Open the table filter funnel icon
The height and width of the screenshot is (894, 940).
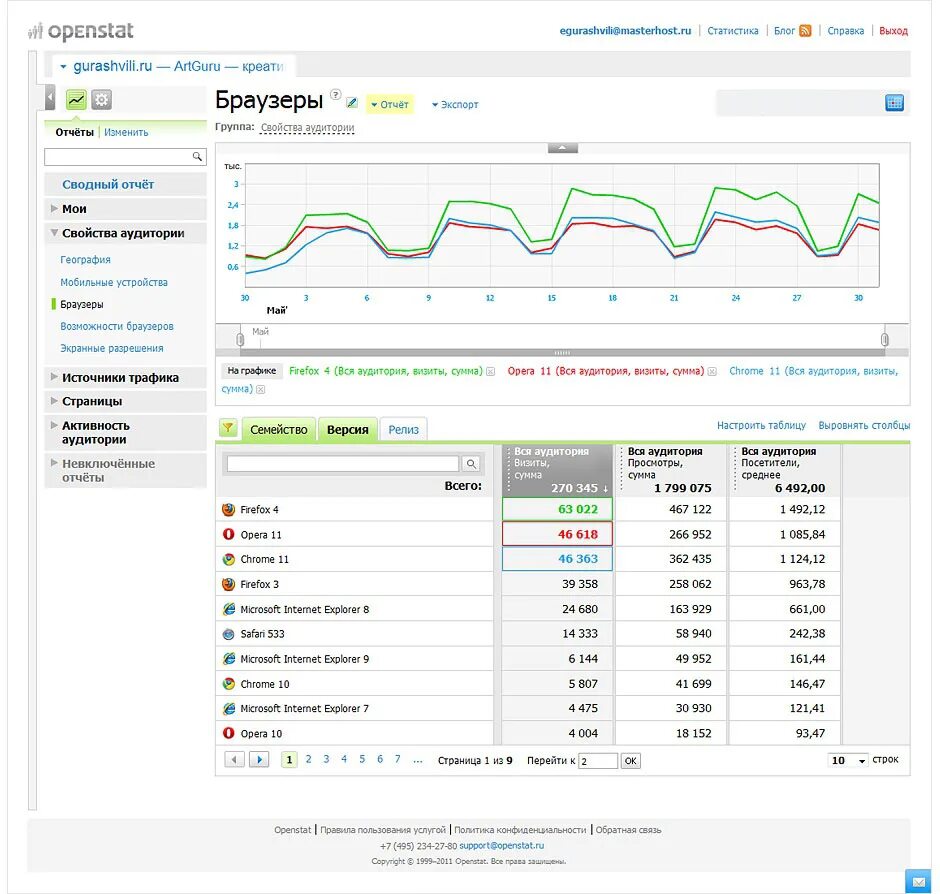(228, 428)
